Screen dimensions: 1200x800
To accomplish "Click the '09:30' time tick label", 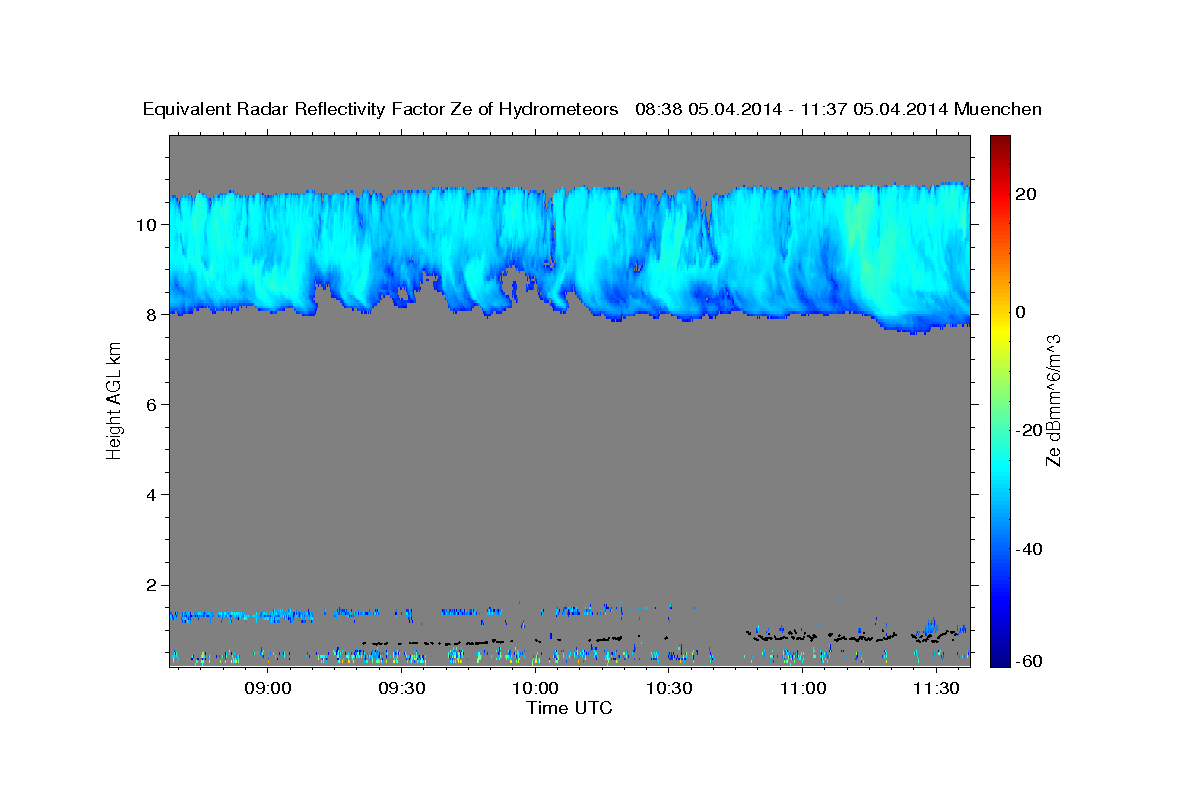I will tap(402, 688).
